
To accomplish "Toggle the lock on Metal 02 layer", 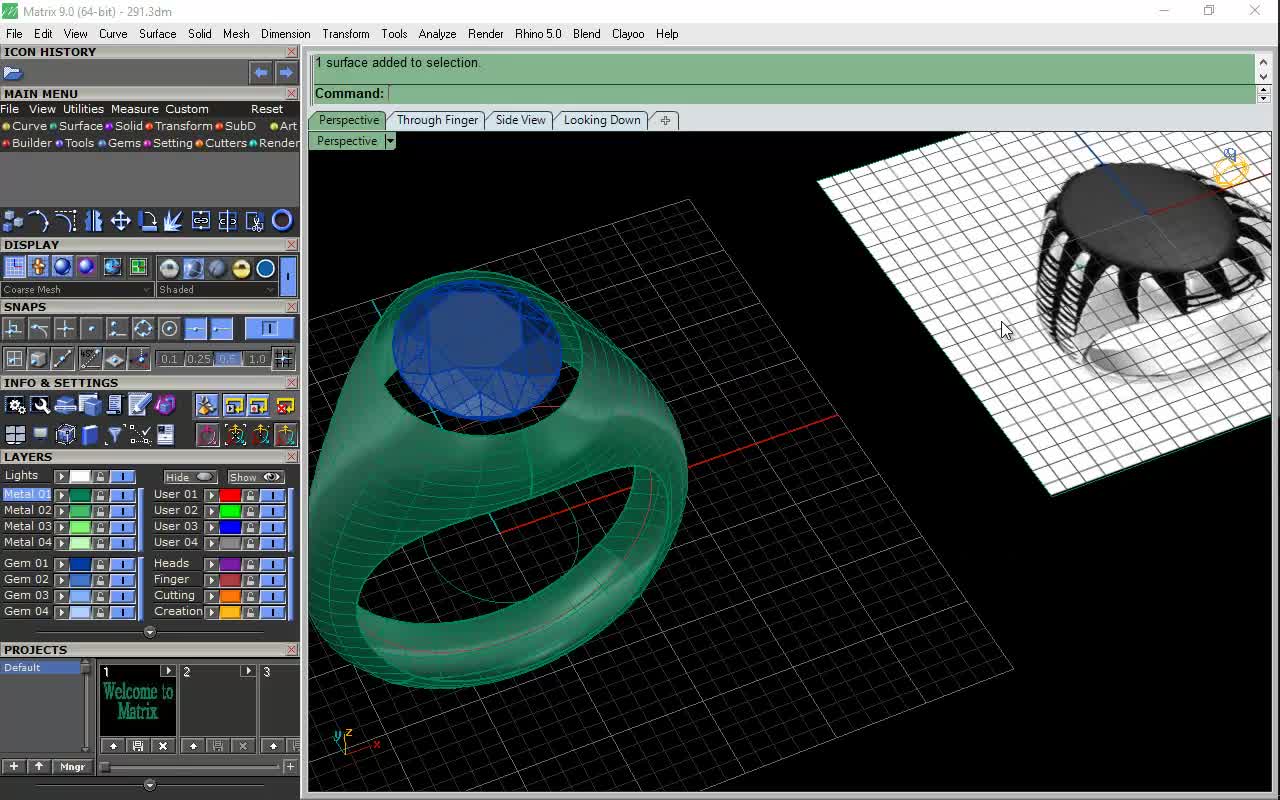I will pyautogui.click(x=100, y=511).
